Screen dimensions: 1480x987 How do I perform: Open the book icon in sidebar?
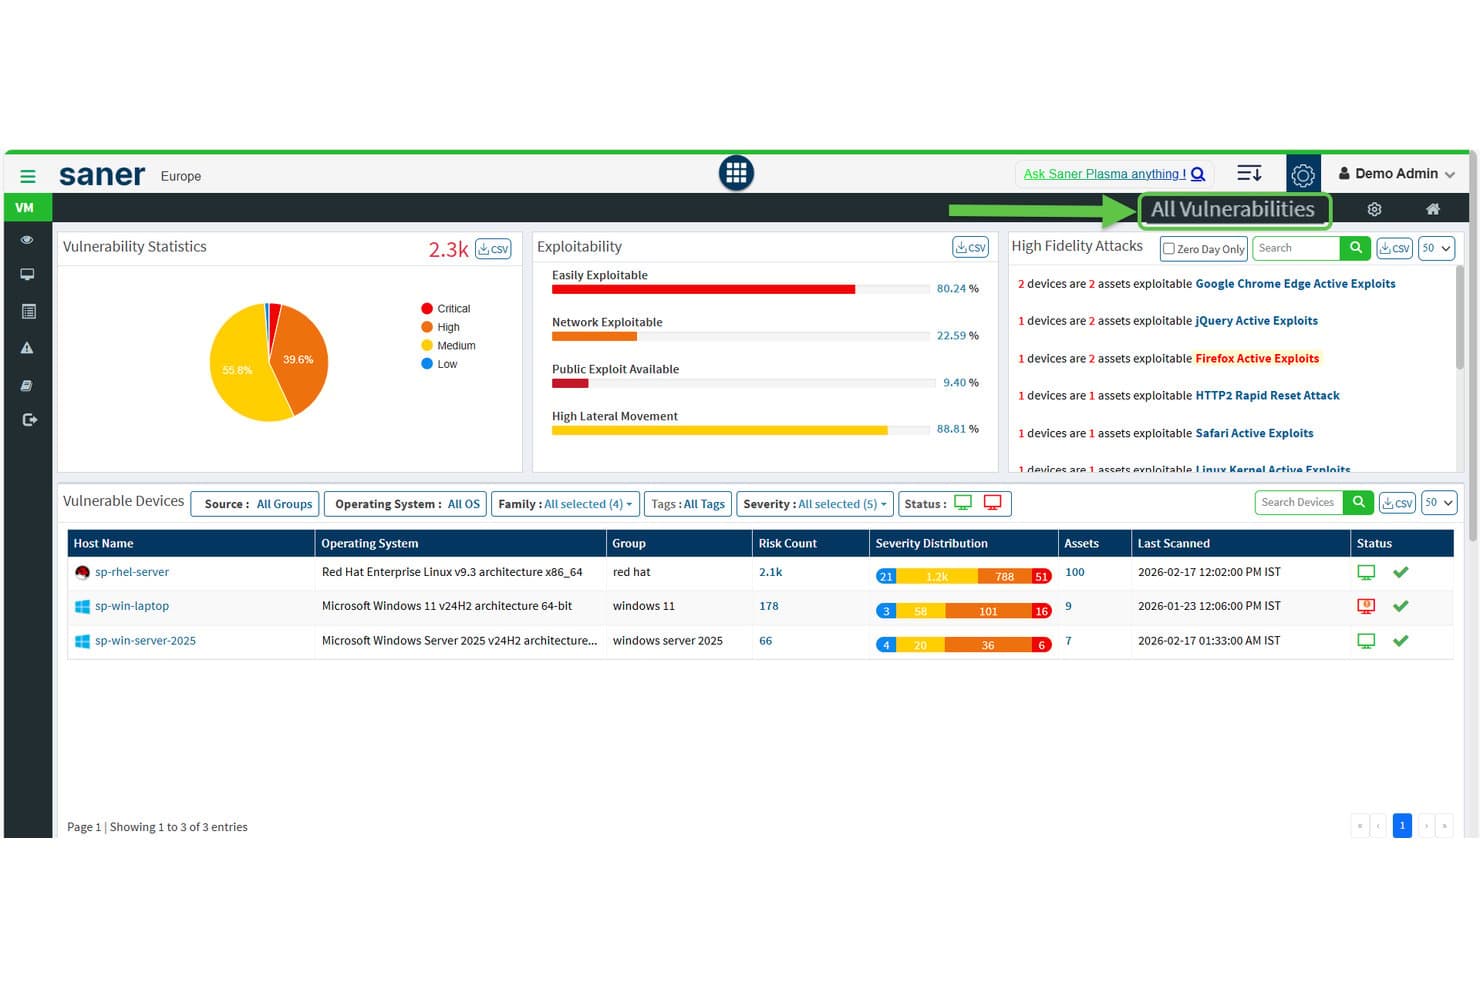coord(27,385)
